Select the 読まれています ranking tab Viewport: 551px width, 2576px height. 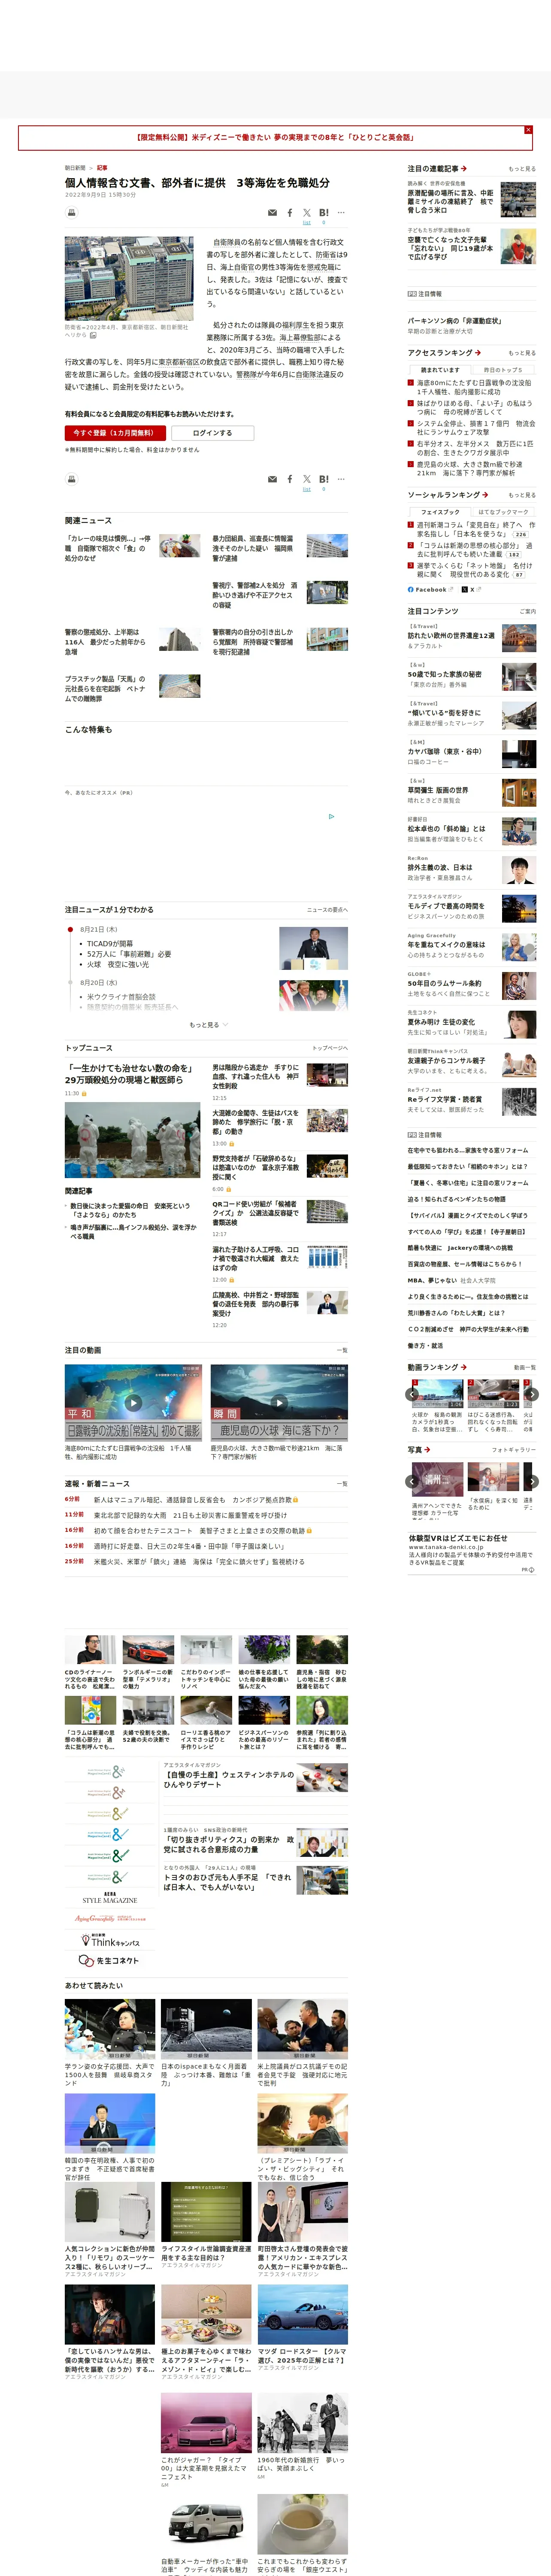point(440,370)
